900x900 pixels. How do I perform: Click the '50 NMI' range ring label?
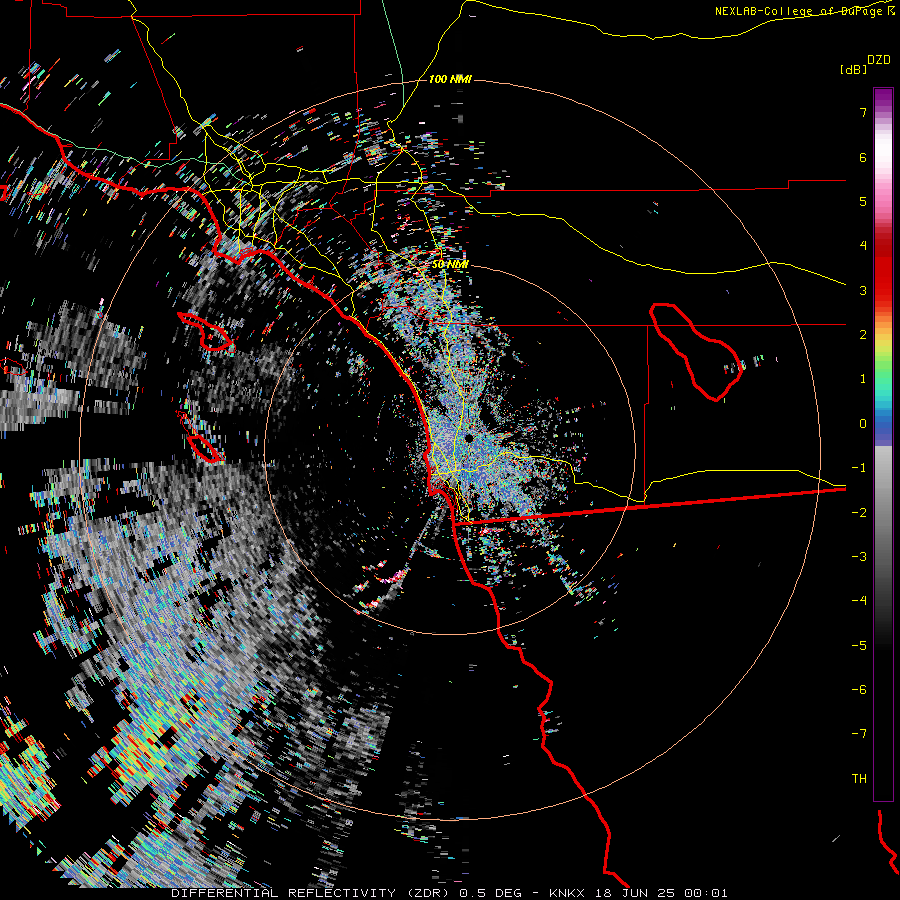[x=450, y=265]
